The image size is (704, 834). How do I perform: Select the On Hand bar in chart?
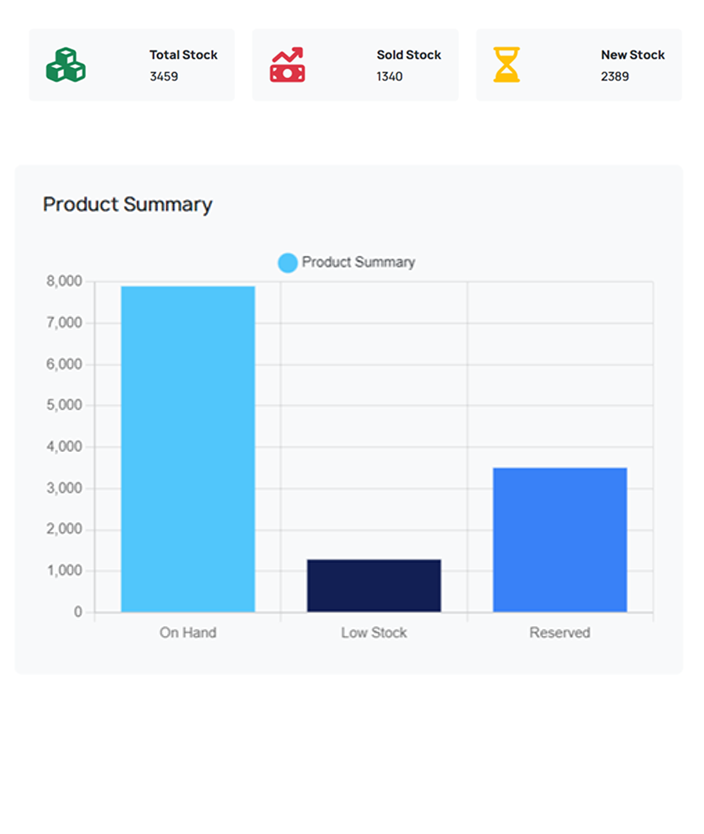[x=188, y=449]
